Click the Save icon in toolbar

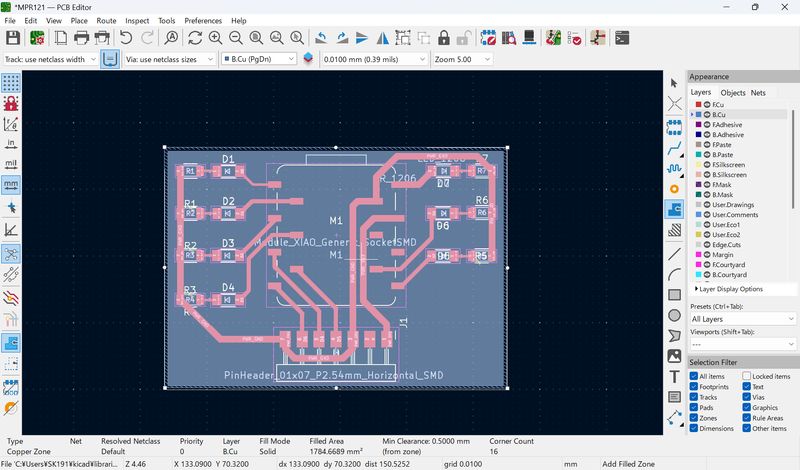click(13, 38)
